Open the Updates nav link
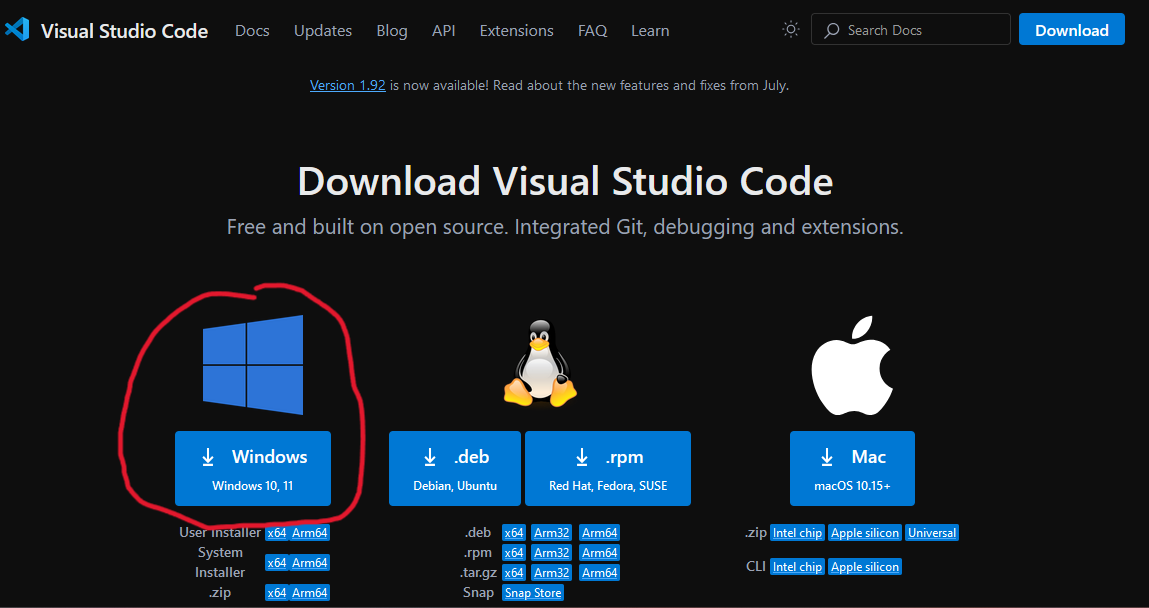This screenshot has width=1149, height=608. 323,31
